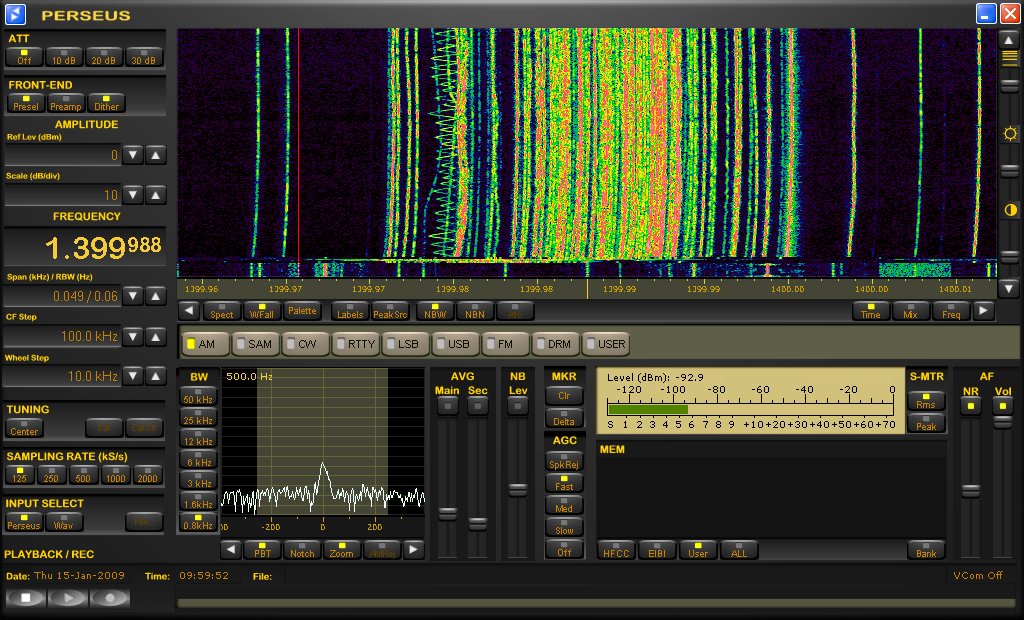Click the contrast half-circle icon
Image resolution: width=1024 pixels, height=620 pixels.
pyautogui.click(x=1010, y=210)
